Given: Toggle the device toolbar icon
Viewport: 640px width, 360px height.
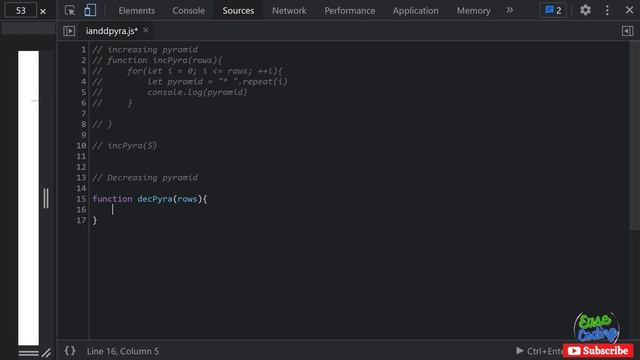Looking at the screenshot, I should tap(90, 10).
